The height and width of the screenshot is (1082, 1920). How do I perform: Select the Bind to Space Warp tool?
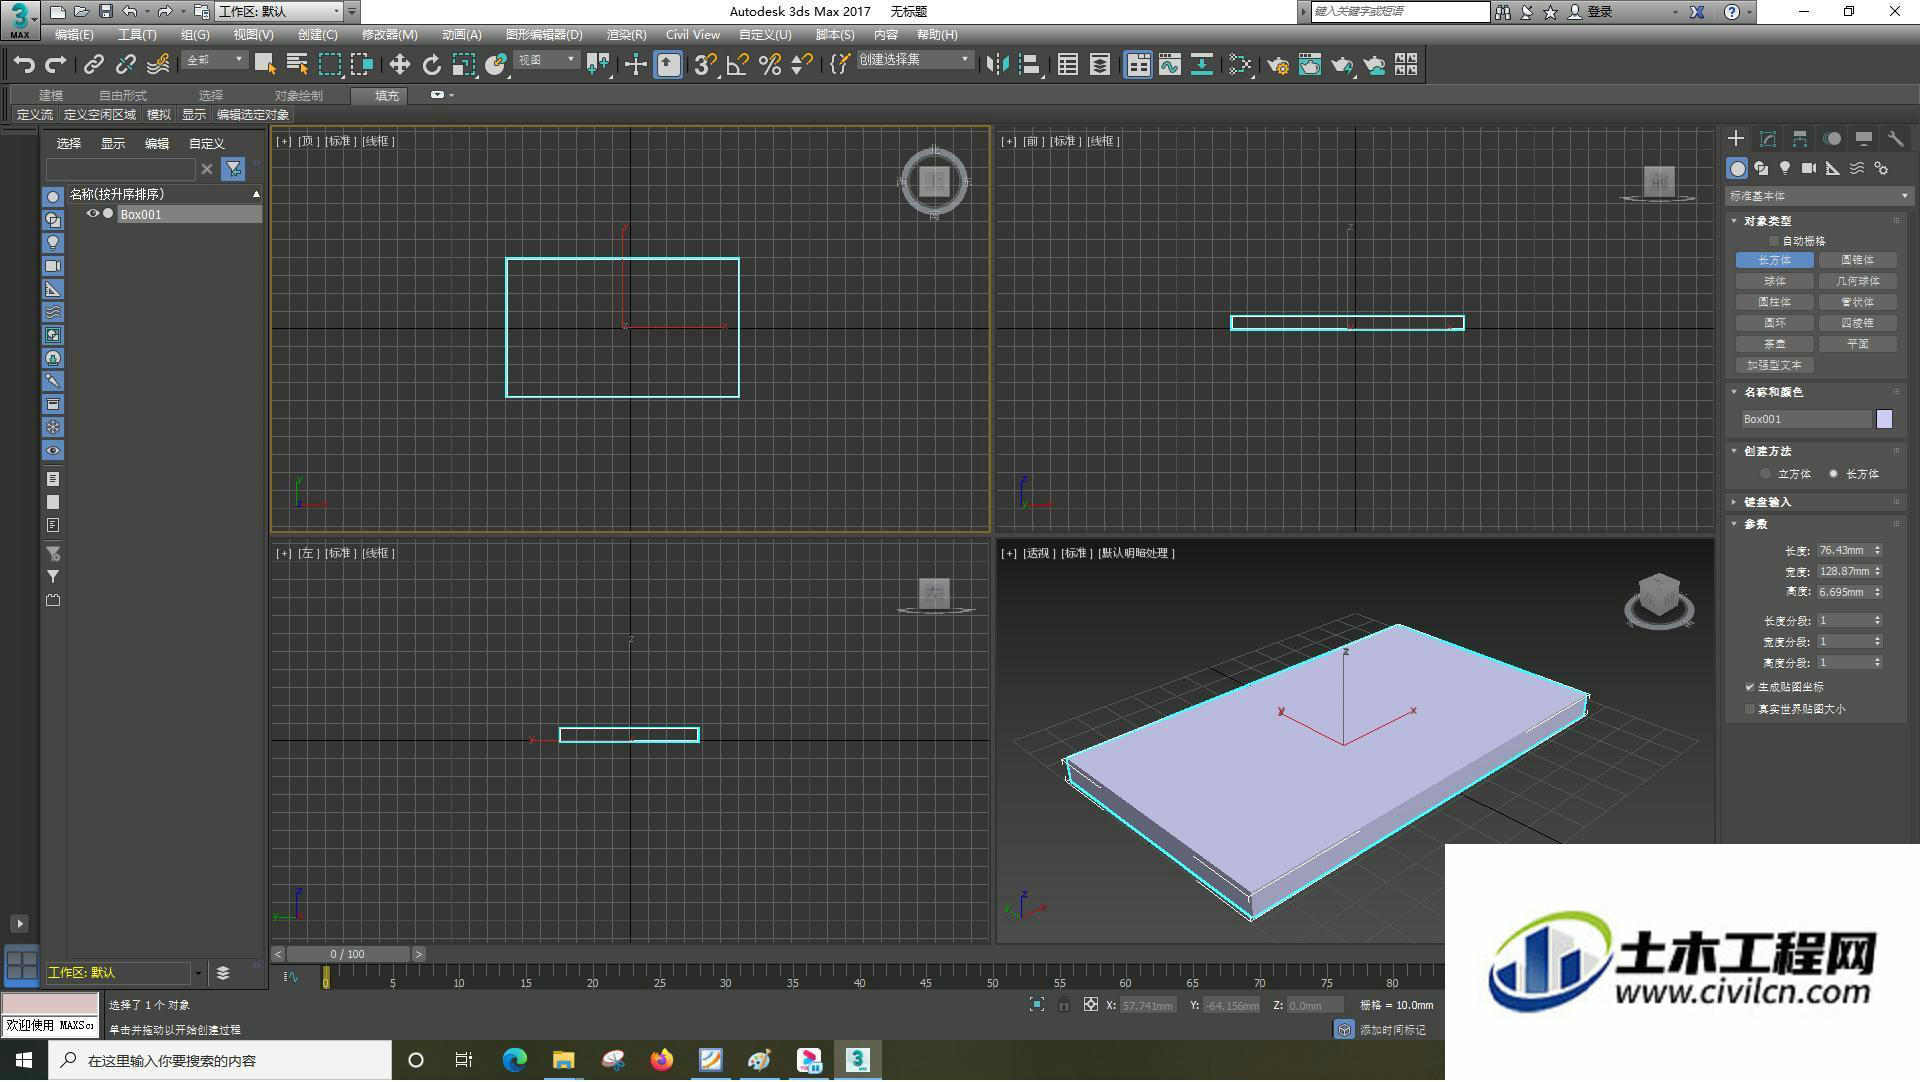tap(158, 65)
